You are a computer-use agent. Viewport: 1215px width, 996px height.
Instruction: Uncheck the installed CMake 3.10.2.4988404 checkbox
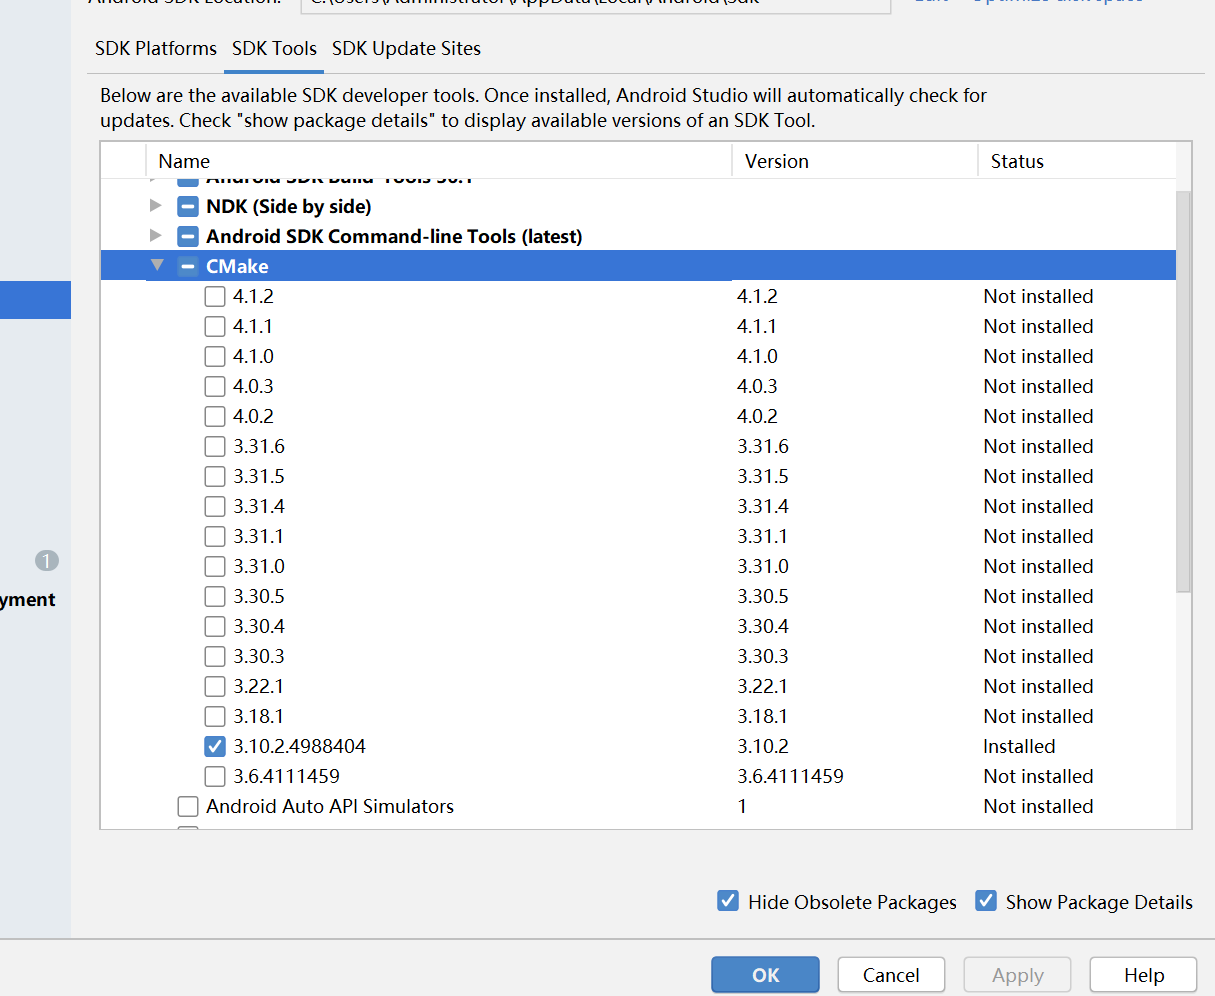pos(215,747)
